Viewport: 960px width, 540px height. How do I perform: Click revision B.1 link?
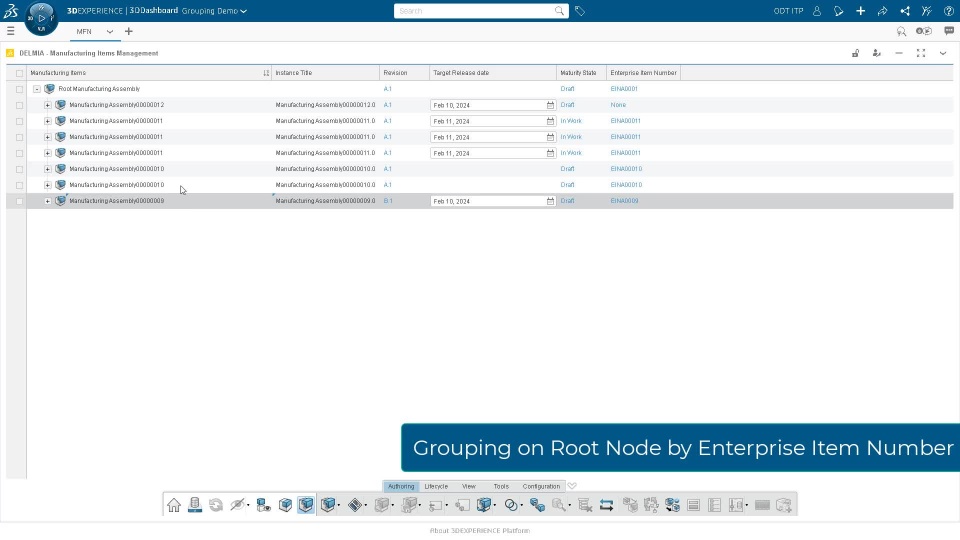tap(388, 201)
